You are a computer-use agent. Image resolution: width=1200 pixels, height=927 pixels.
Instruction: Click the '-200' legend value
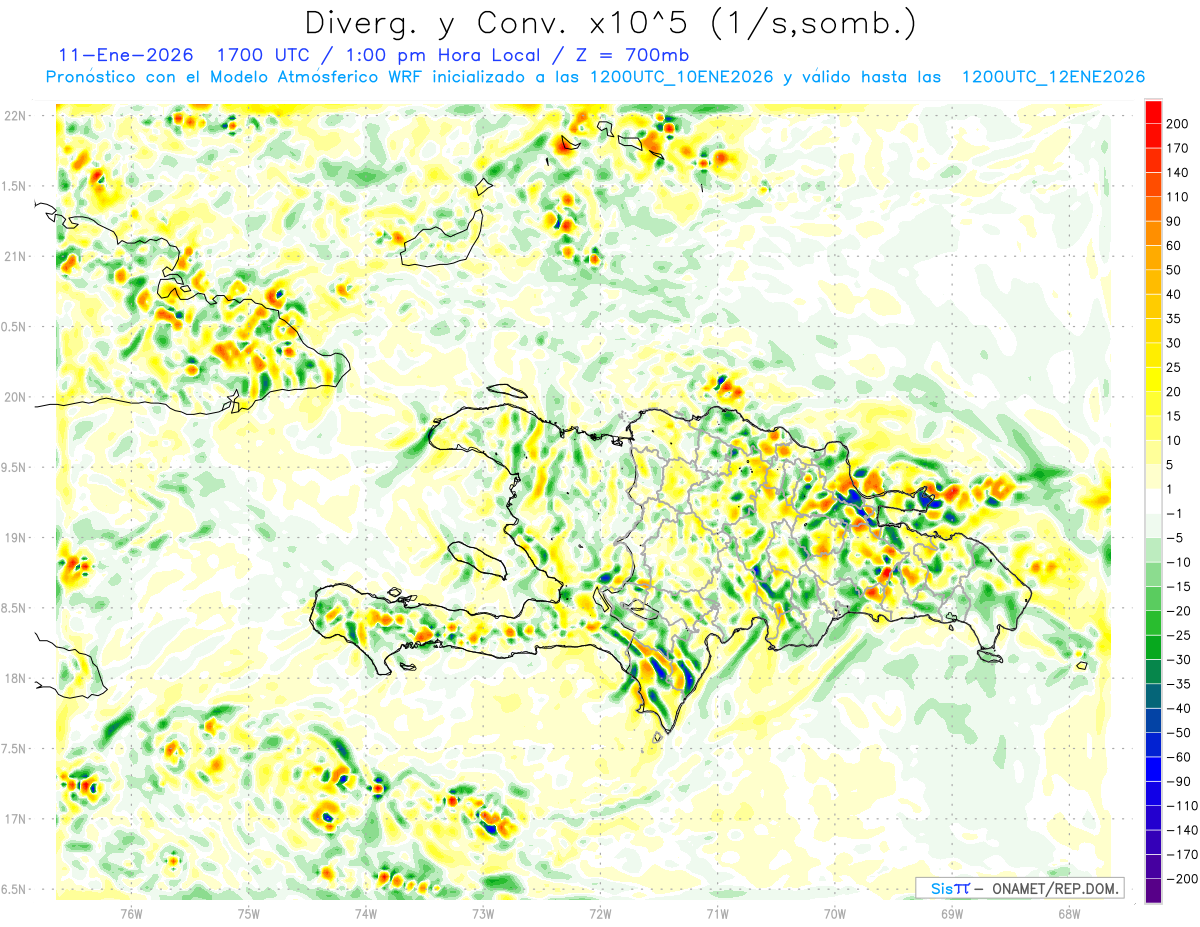pos(1183,879)
